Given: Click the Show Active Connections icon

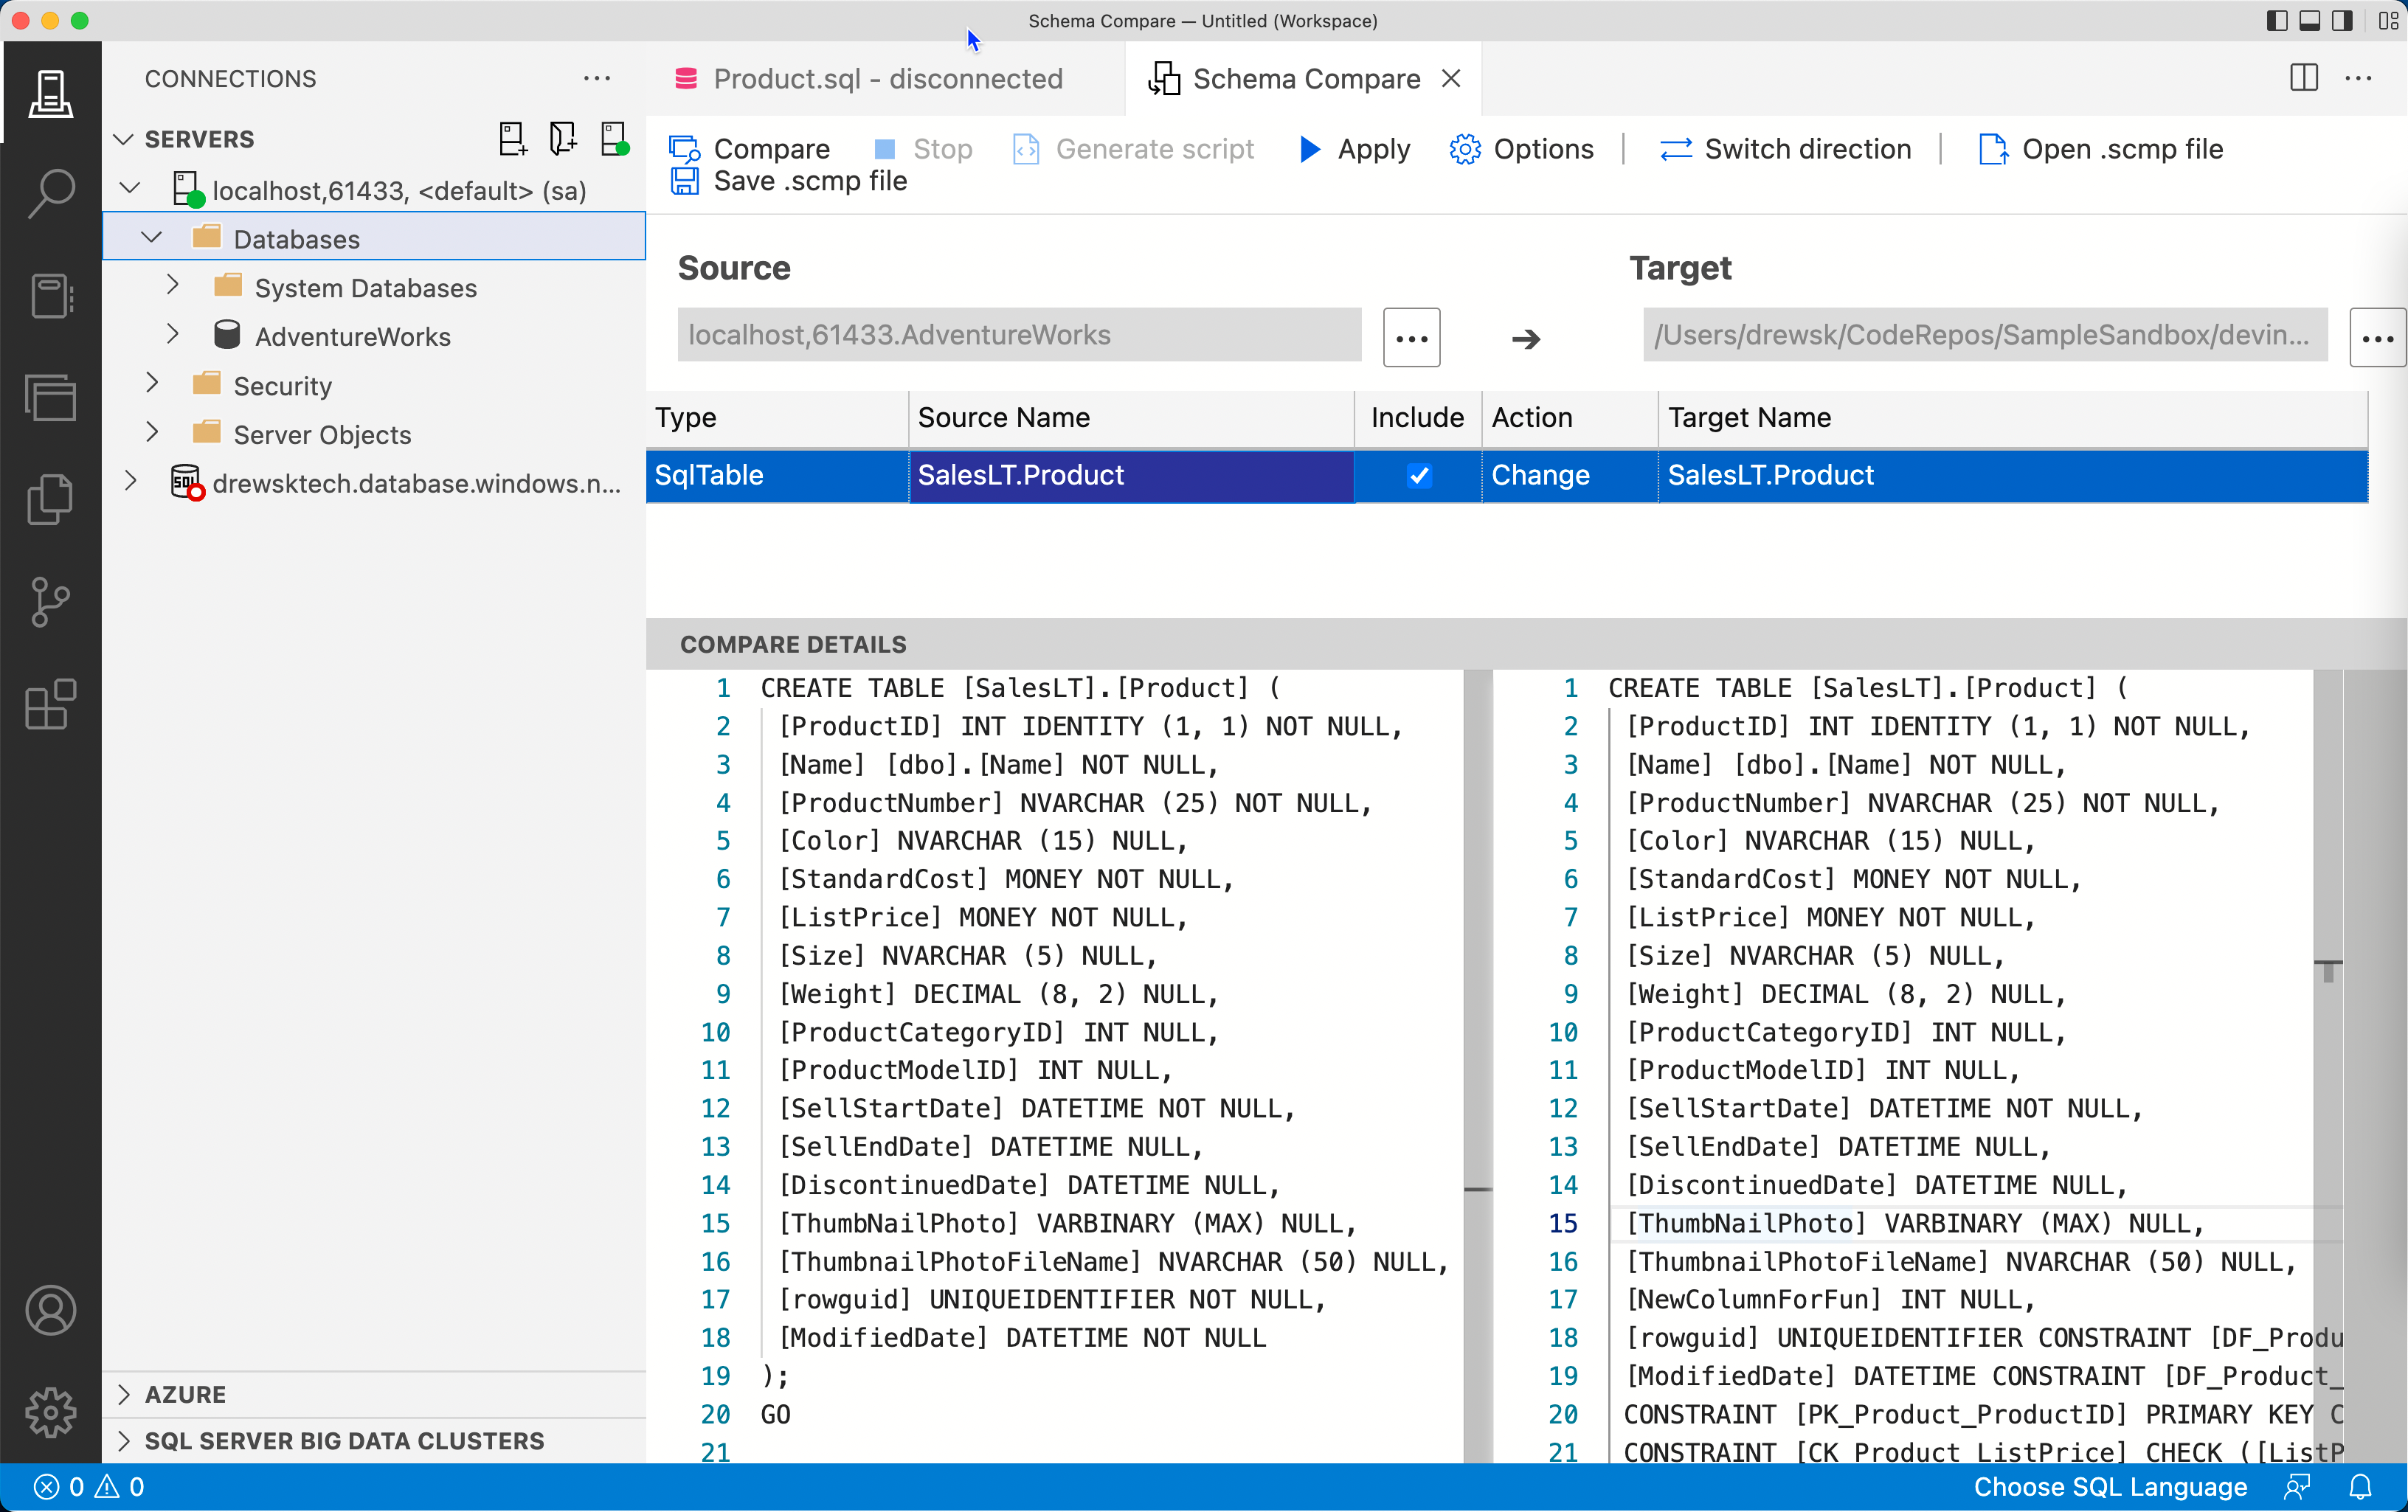Looking at the screenshot, I should [614, 139].
